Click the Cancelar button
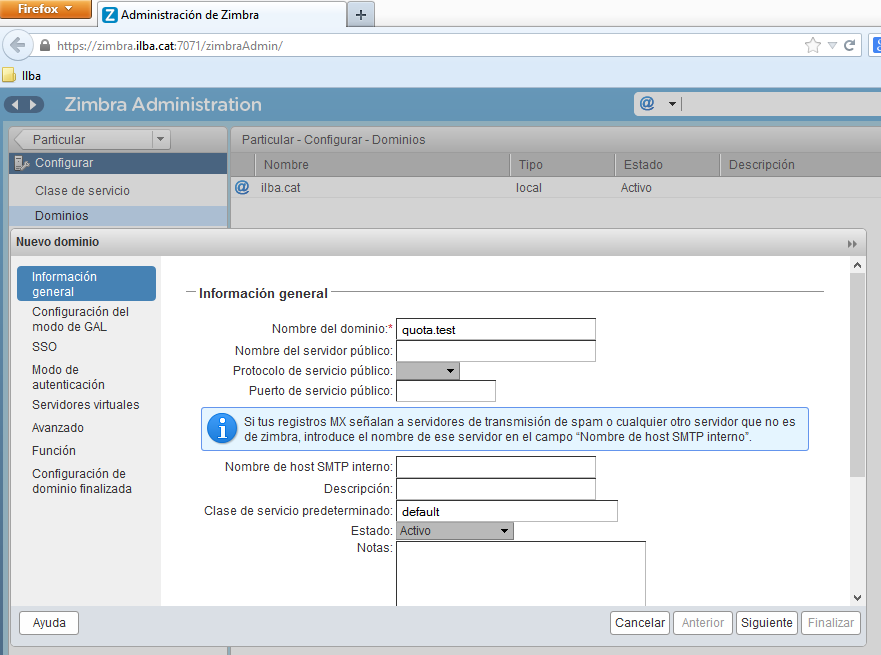The width and height of the screenshot is (881, 655). click(639, 623)
